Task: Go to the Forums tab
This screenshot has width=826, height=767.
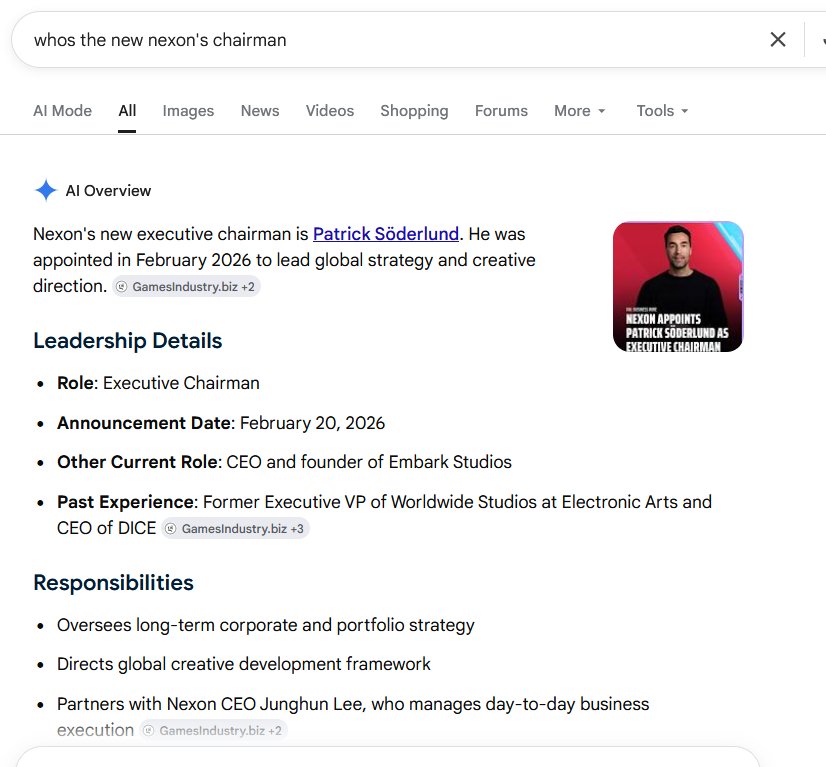Action: (x=501, y=111)
